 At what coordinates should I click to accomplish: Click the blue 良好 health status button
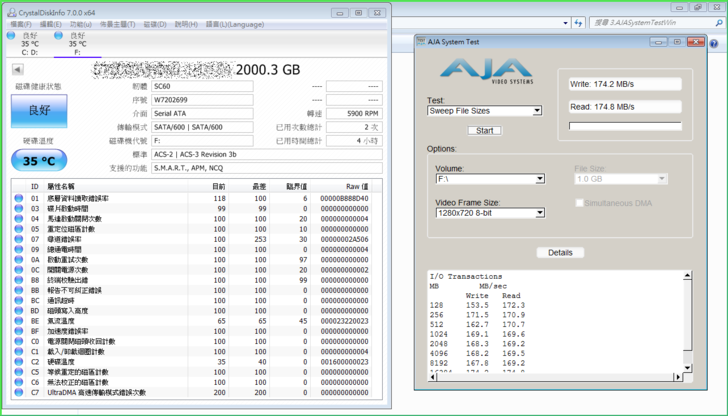(x=39, y=111)
